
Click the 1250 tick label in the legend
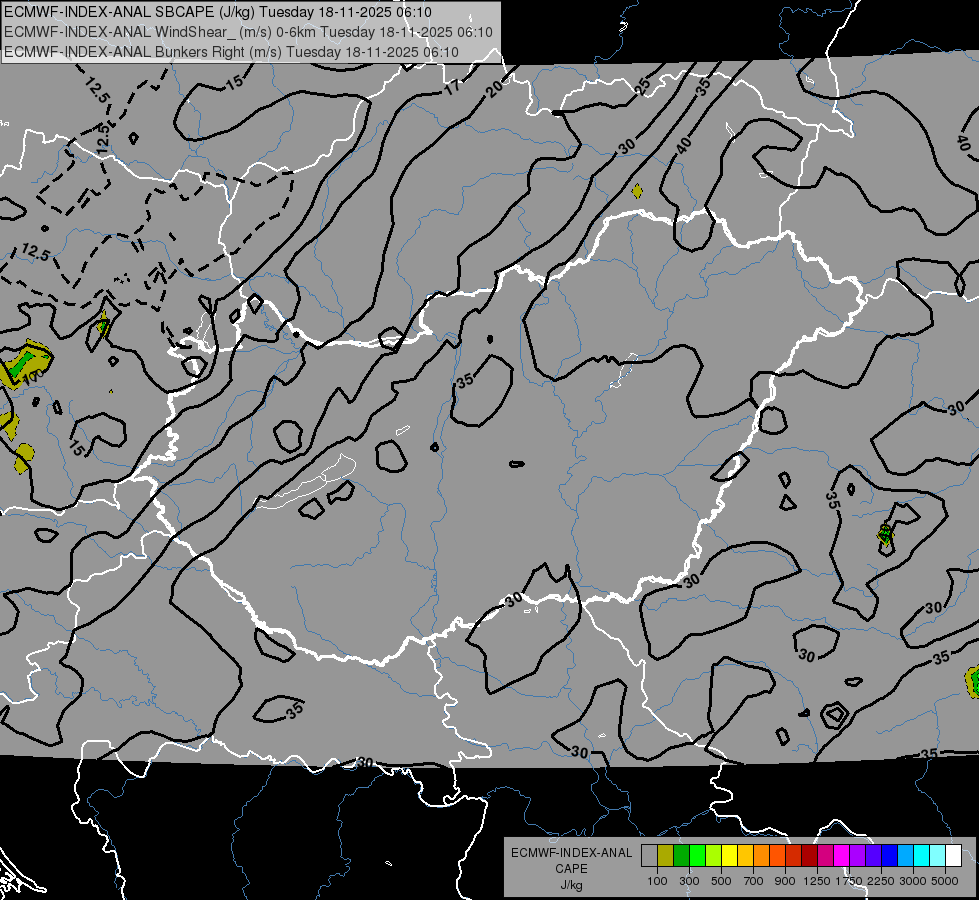(x=817, y=881)
